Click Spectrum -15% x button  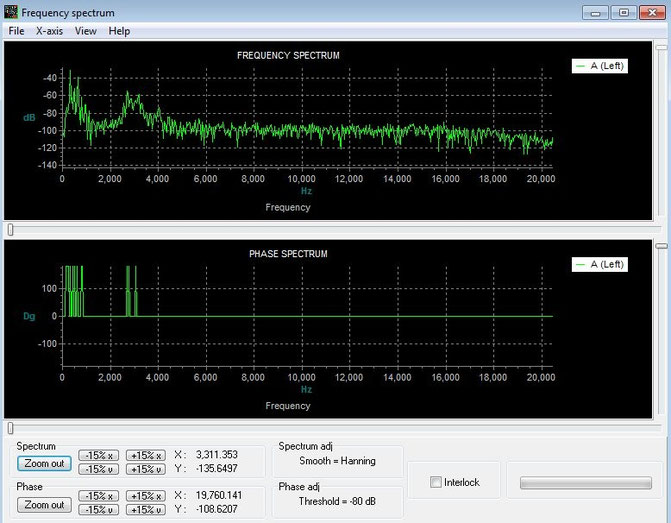click(x=98, y=455)
